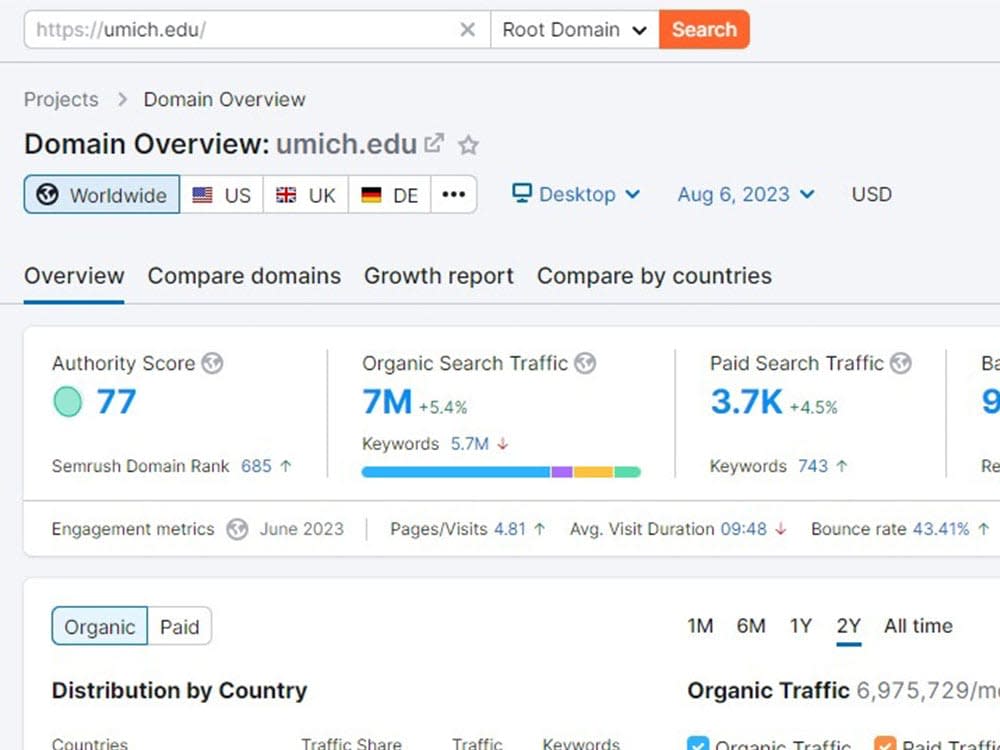Click the Engagement metrics globe icon
1000x750 pixels.
click(237, 529)
